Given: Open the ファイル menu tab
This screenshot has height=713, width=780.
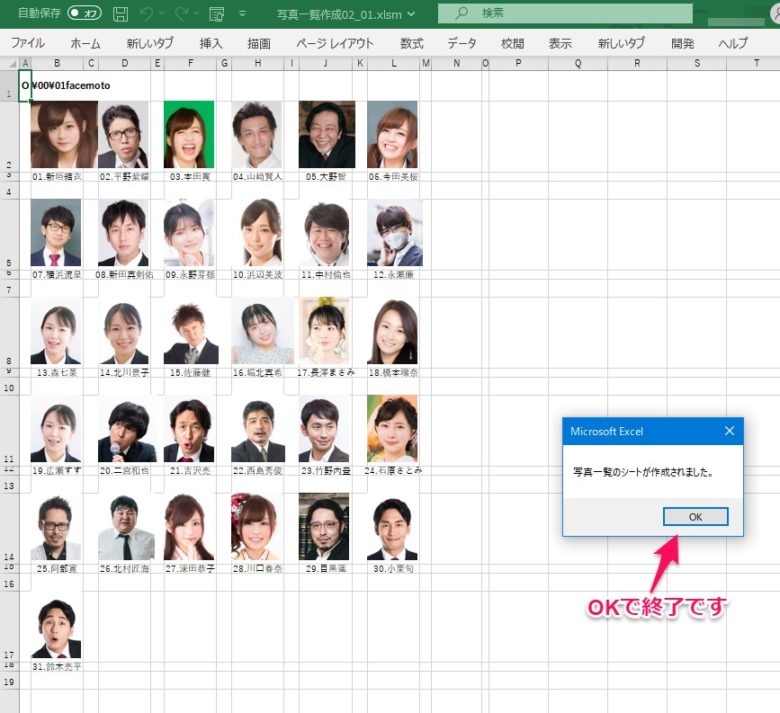Looking at the screenshot, I should click(27, 44).
